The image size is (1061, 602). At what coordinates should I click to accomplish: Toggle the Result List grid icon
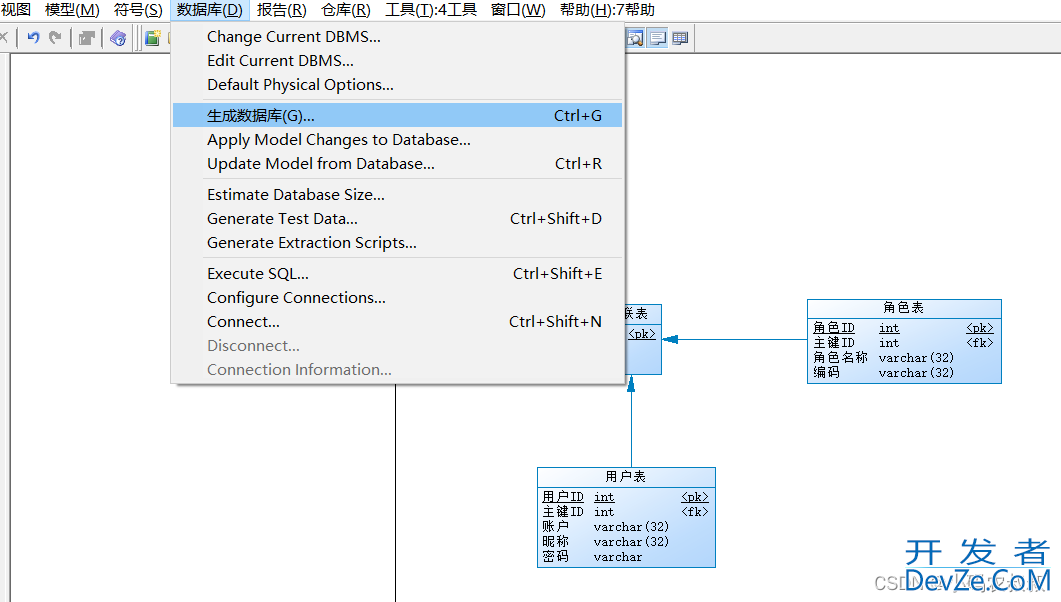[680, 38]
